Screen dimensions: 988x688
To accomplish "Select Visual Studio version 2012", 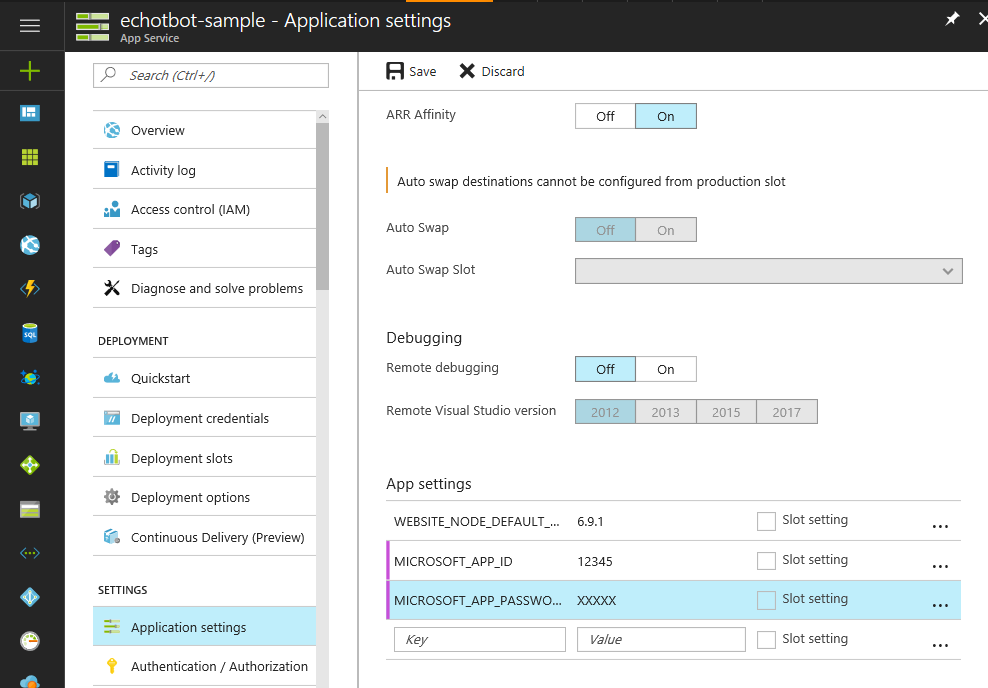I will (605, 412).
